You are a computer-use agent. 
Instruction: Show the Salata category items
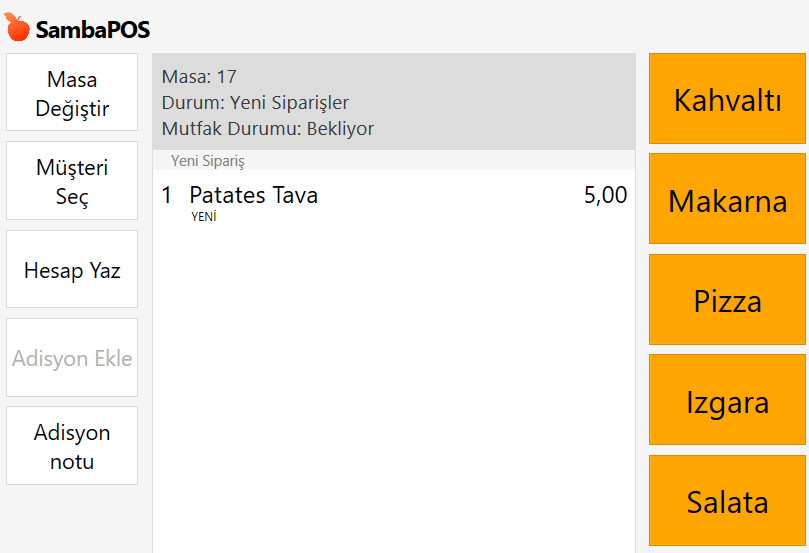click(x=727, y=501)
